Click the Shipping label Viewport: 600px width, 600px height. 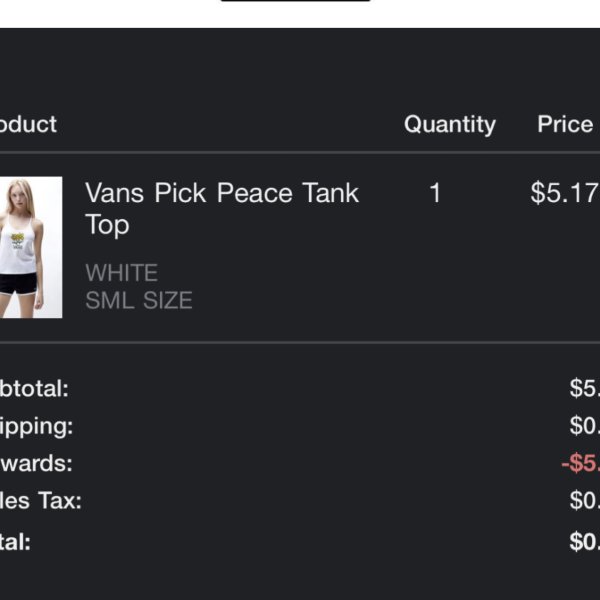click(36, 427)
